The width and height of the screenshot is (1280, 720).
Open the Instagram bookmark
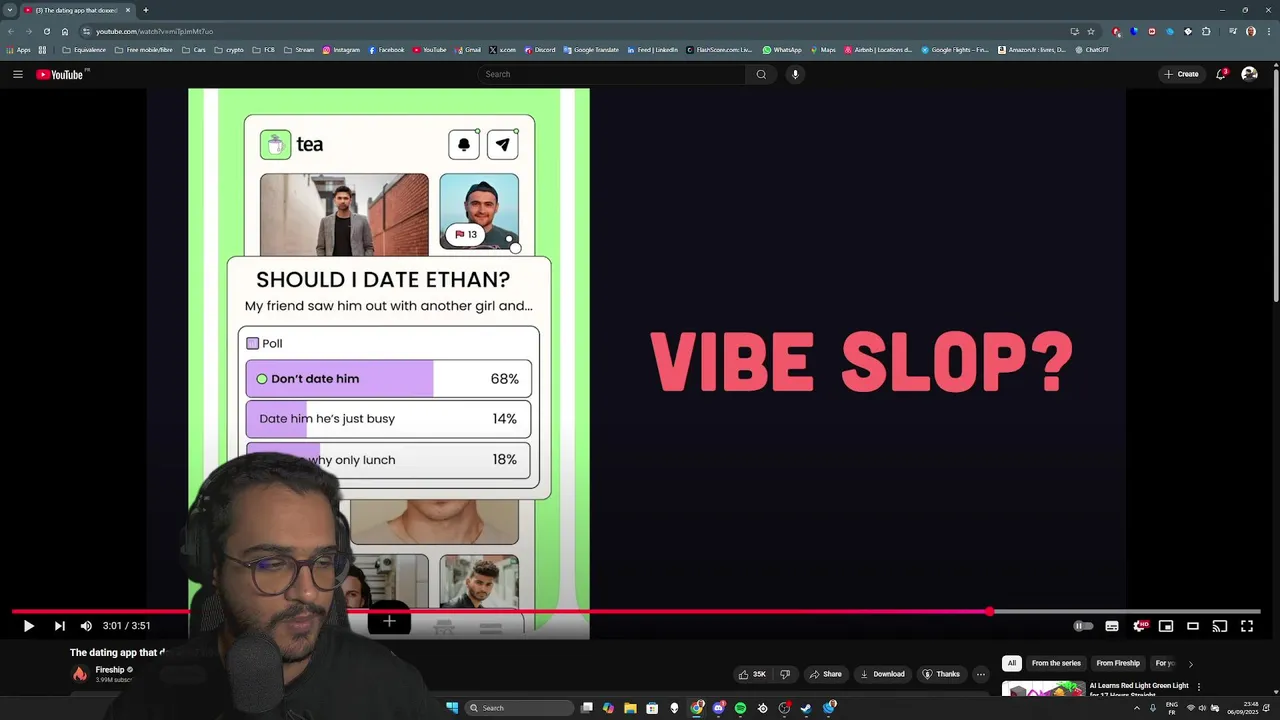pos(341,50)
